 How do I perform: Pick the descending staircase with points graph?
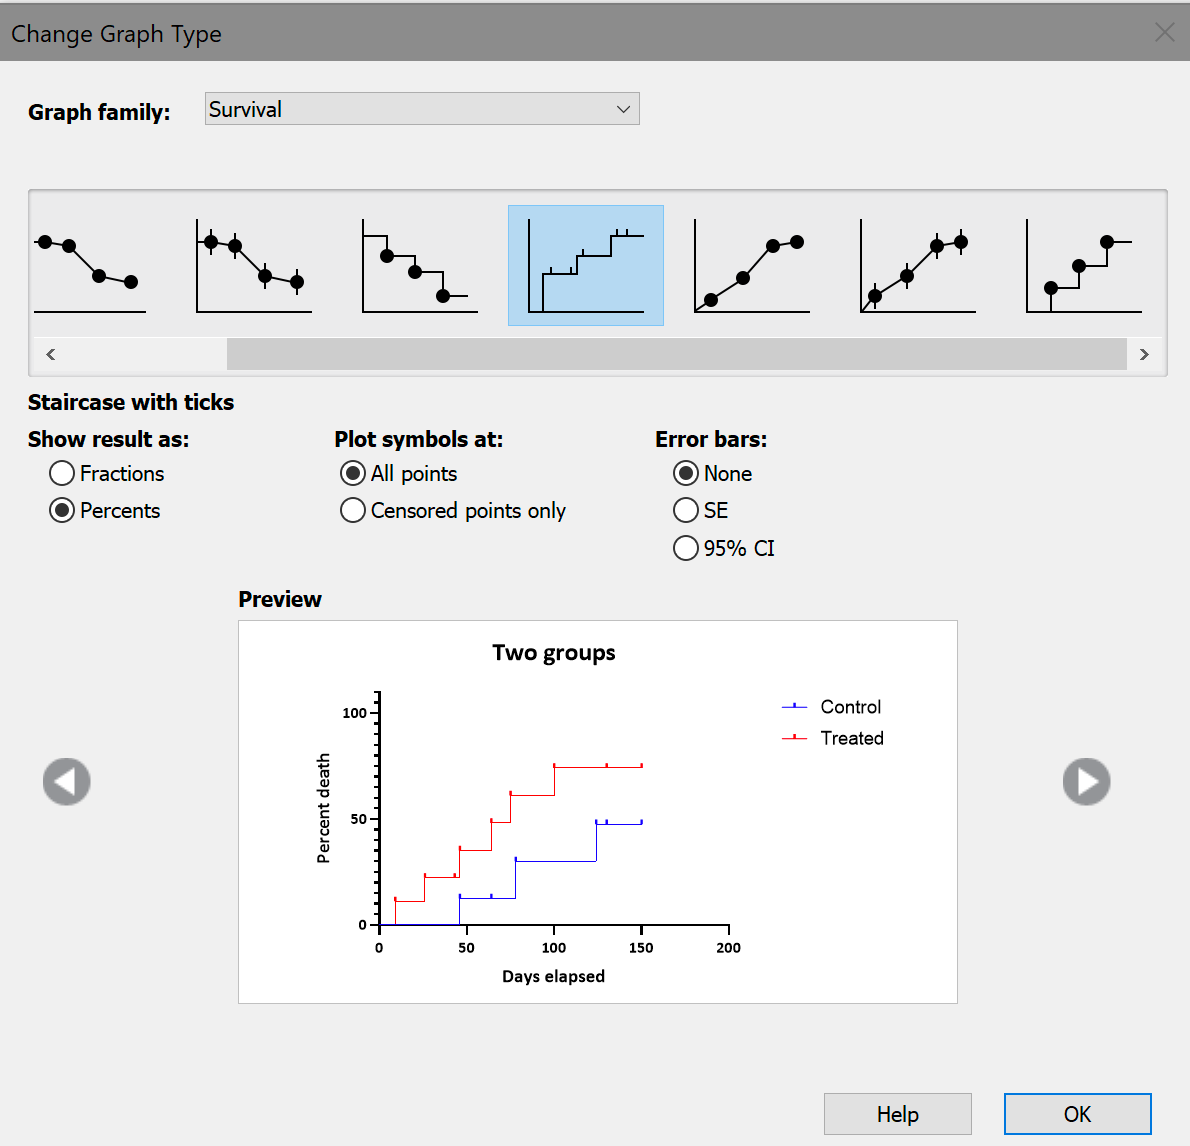tap(420, 266)
